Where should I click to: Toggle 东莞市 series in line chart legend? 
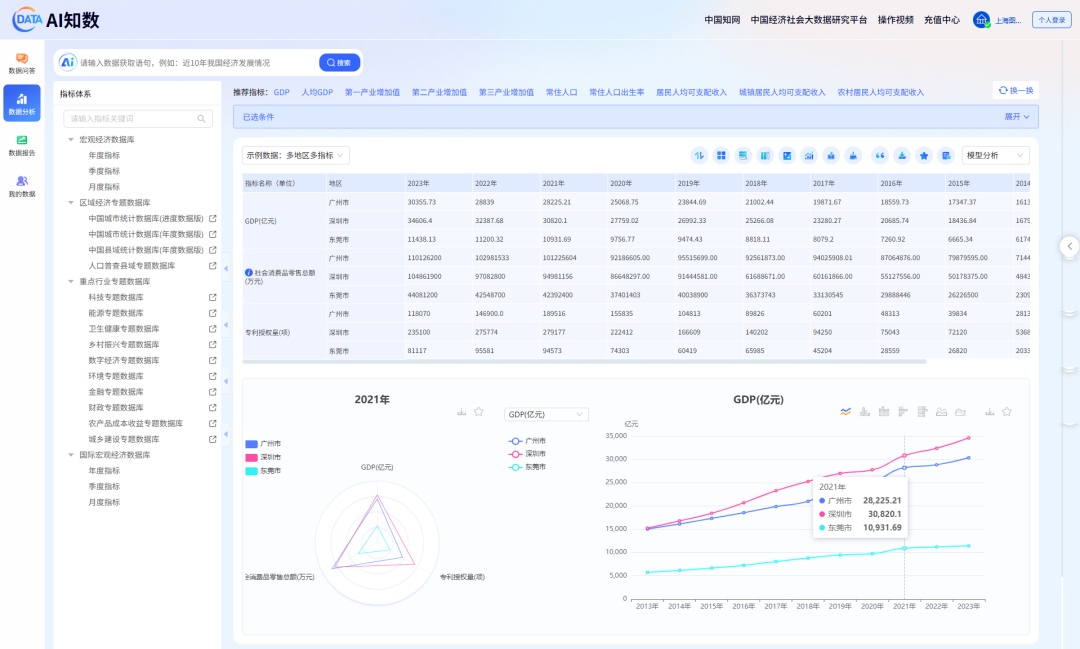click(528, 467)
